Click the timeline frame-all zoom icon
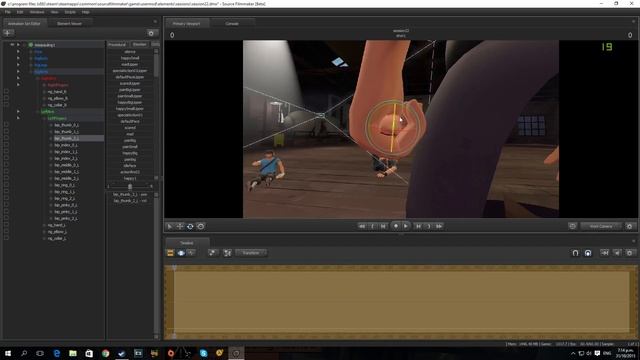640x360 pixels. click(227, 253)
